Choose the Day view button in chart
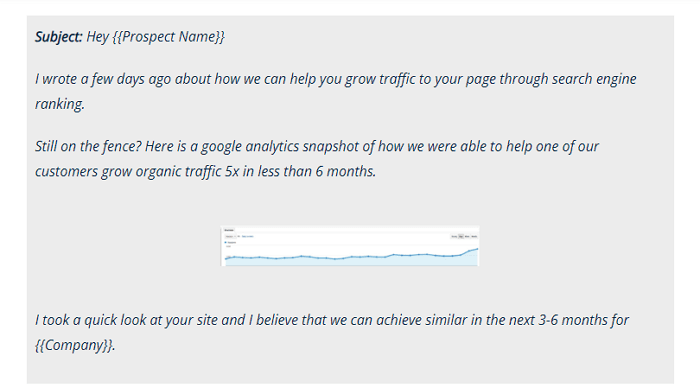Viewport: 700px width, 388px height. [461, 236]
